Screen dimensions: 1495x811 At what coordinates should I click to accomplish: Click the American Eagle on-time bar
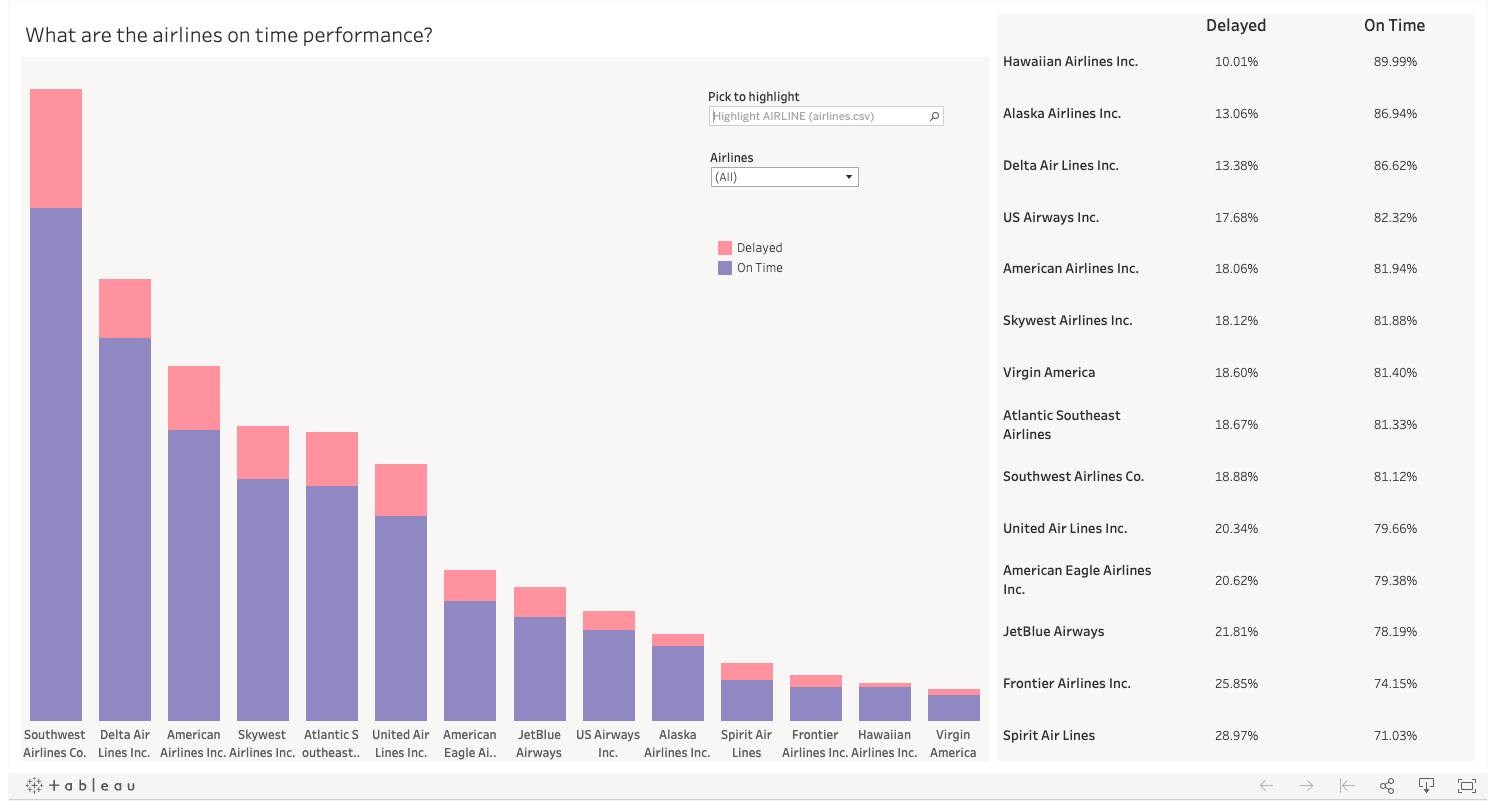(x=470, y=661)
